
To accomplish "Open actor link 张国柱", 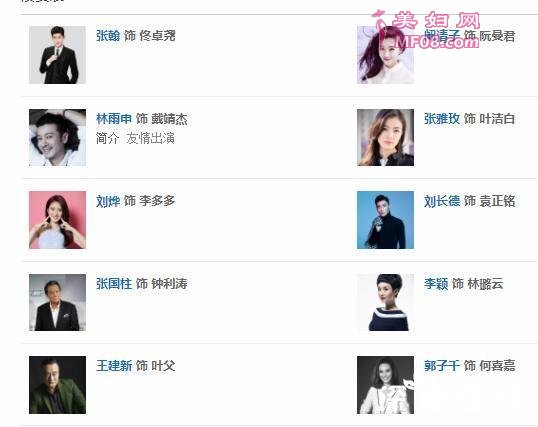I will tap(114, 284).
